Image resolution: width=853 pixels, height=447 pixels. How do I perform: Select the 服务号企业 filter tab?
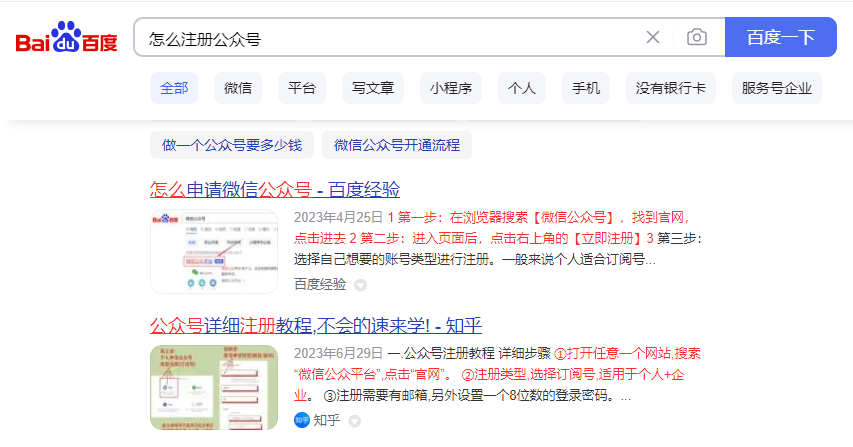[777, 88]
